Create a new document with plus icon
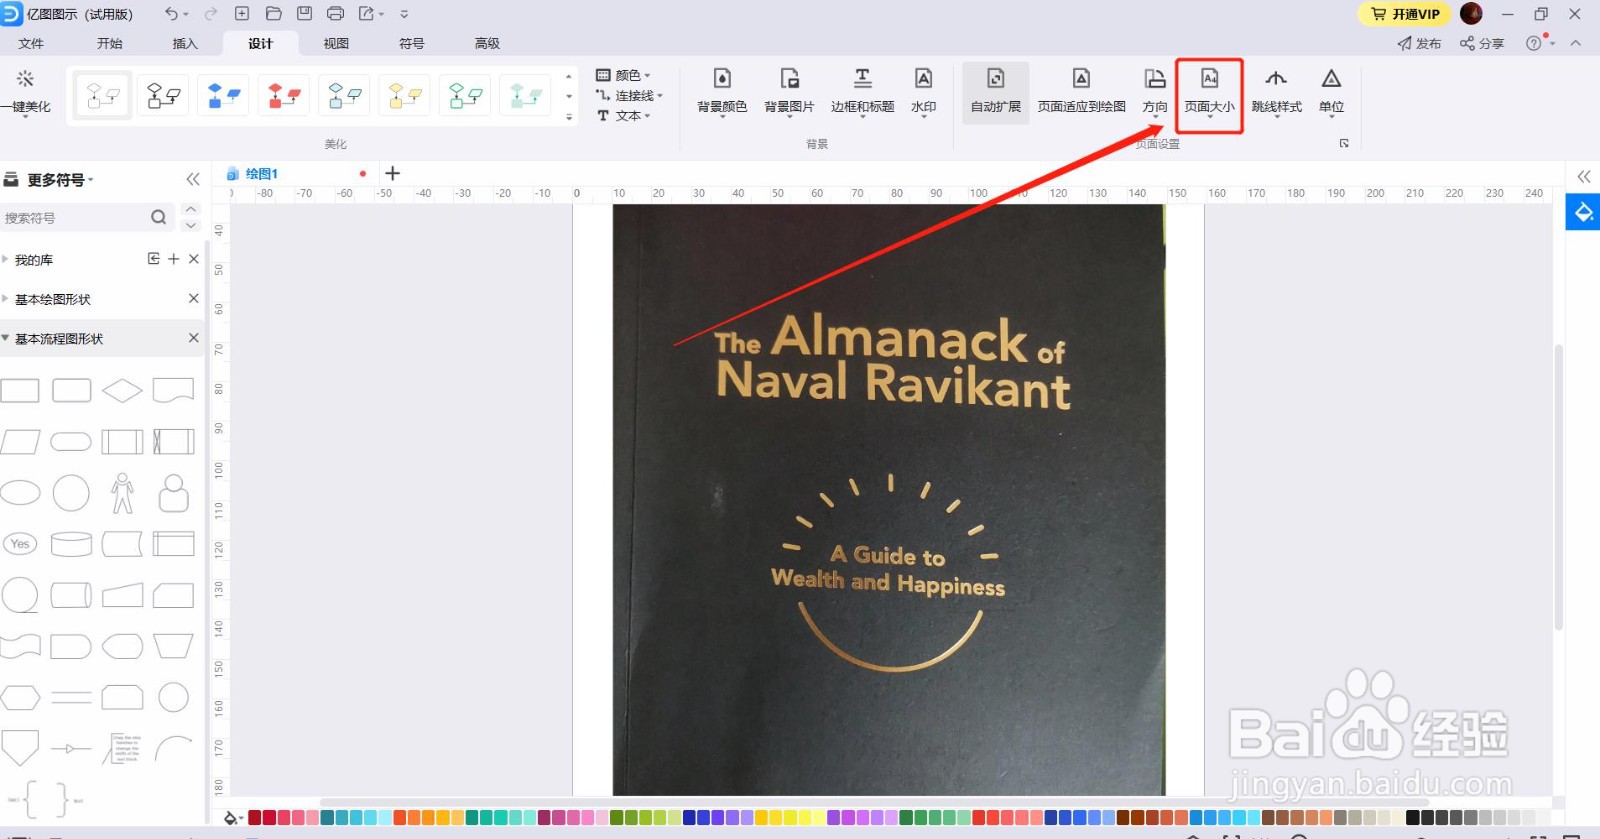The image size is (1600, 839). [x=242, y=14]
